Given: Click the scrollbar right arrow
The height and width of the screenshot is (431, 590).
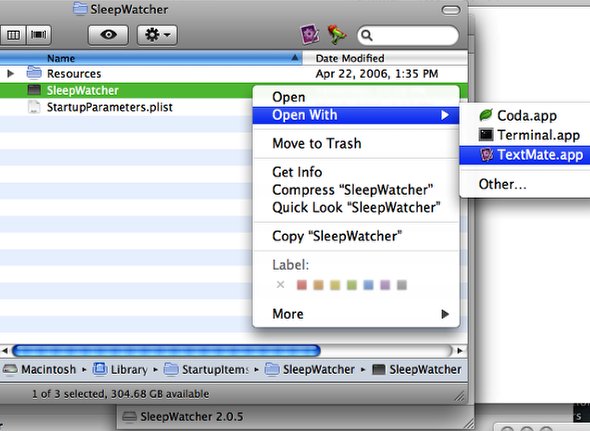Looking at the screenshot, I should click(x=460, y=351).
